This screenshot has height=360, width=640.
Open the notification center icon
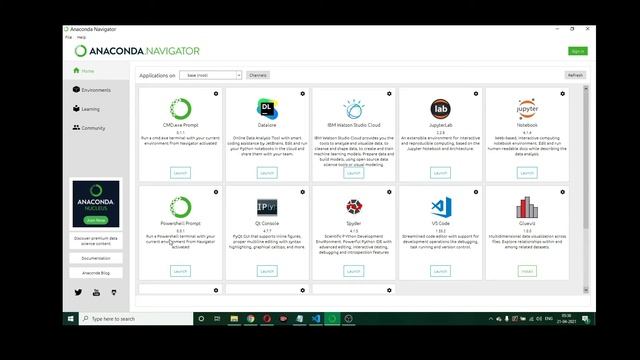click(x=586, y=319)
